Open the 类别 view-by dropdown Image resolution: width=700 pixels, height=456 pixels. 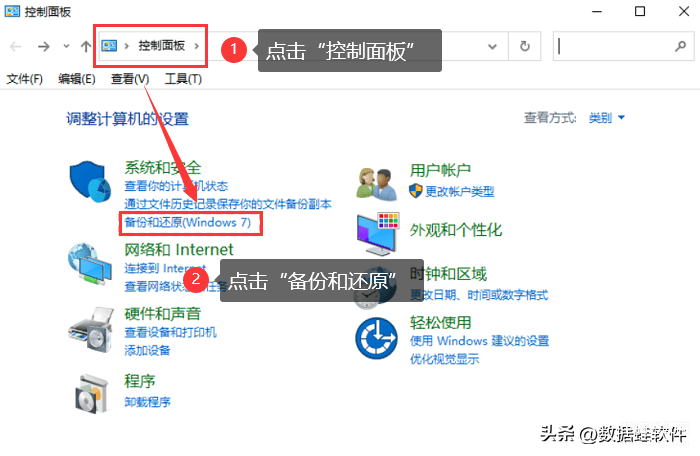pos(606,118)
